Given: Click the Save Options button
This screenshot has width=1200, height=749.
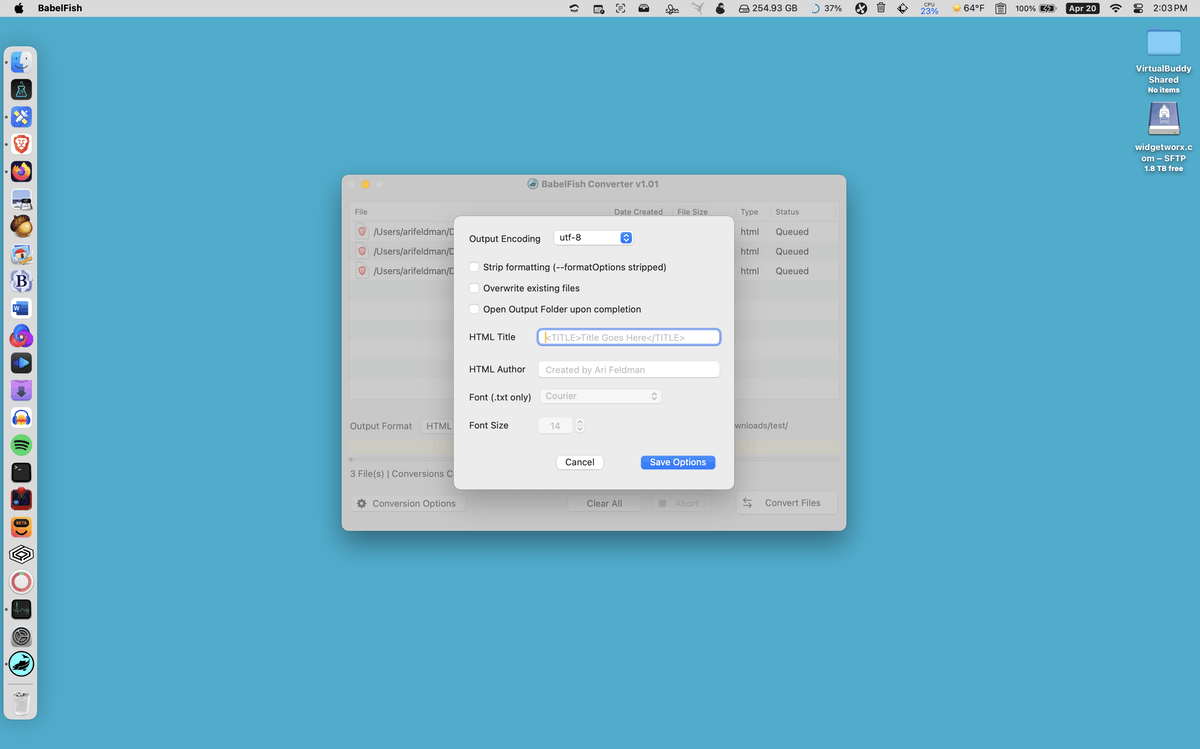Looking at the screenshot, I should pyautogui.click(x=678, y=462).
